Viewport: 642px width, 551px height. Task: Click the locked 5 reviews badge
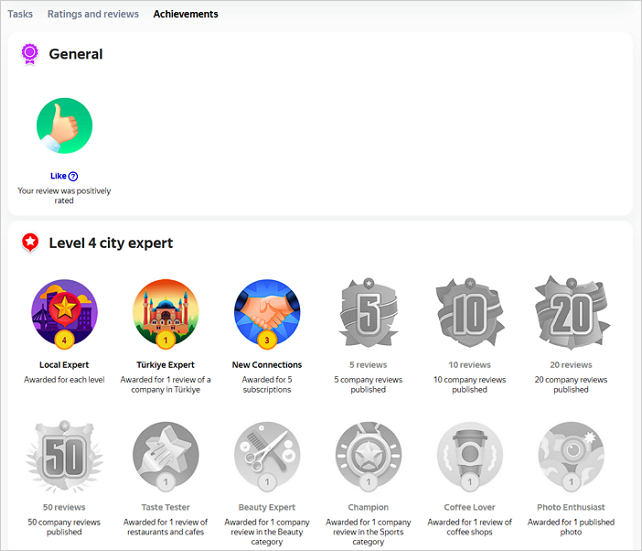point(368,312)
